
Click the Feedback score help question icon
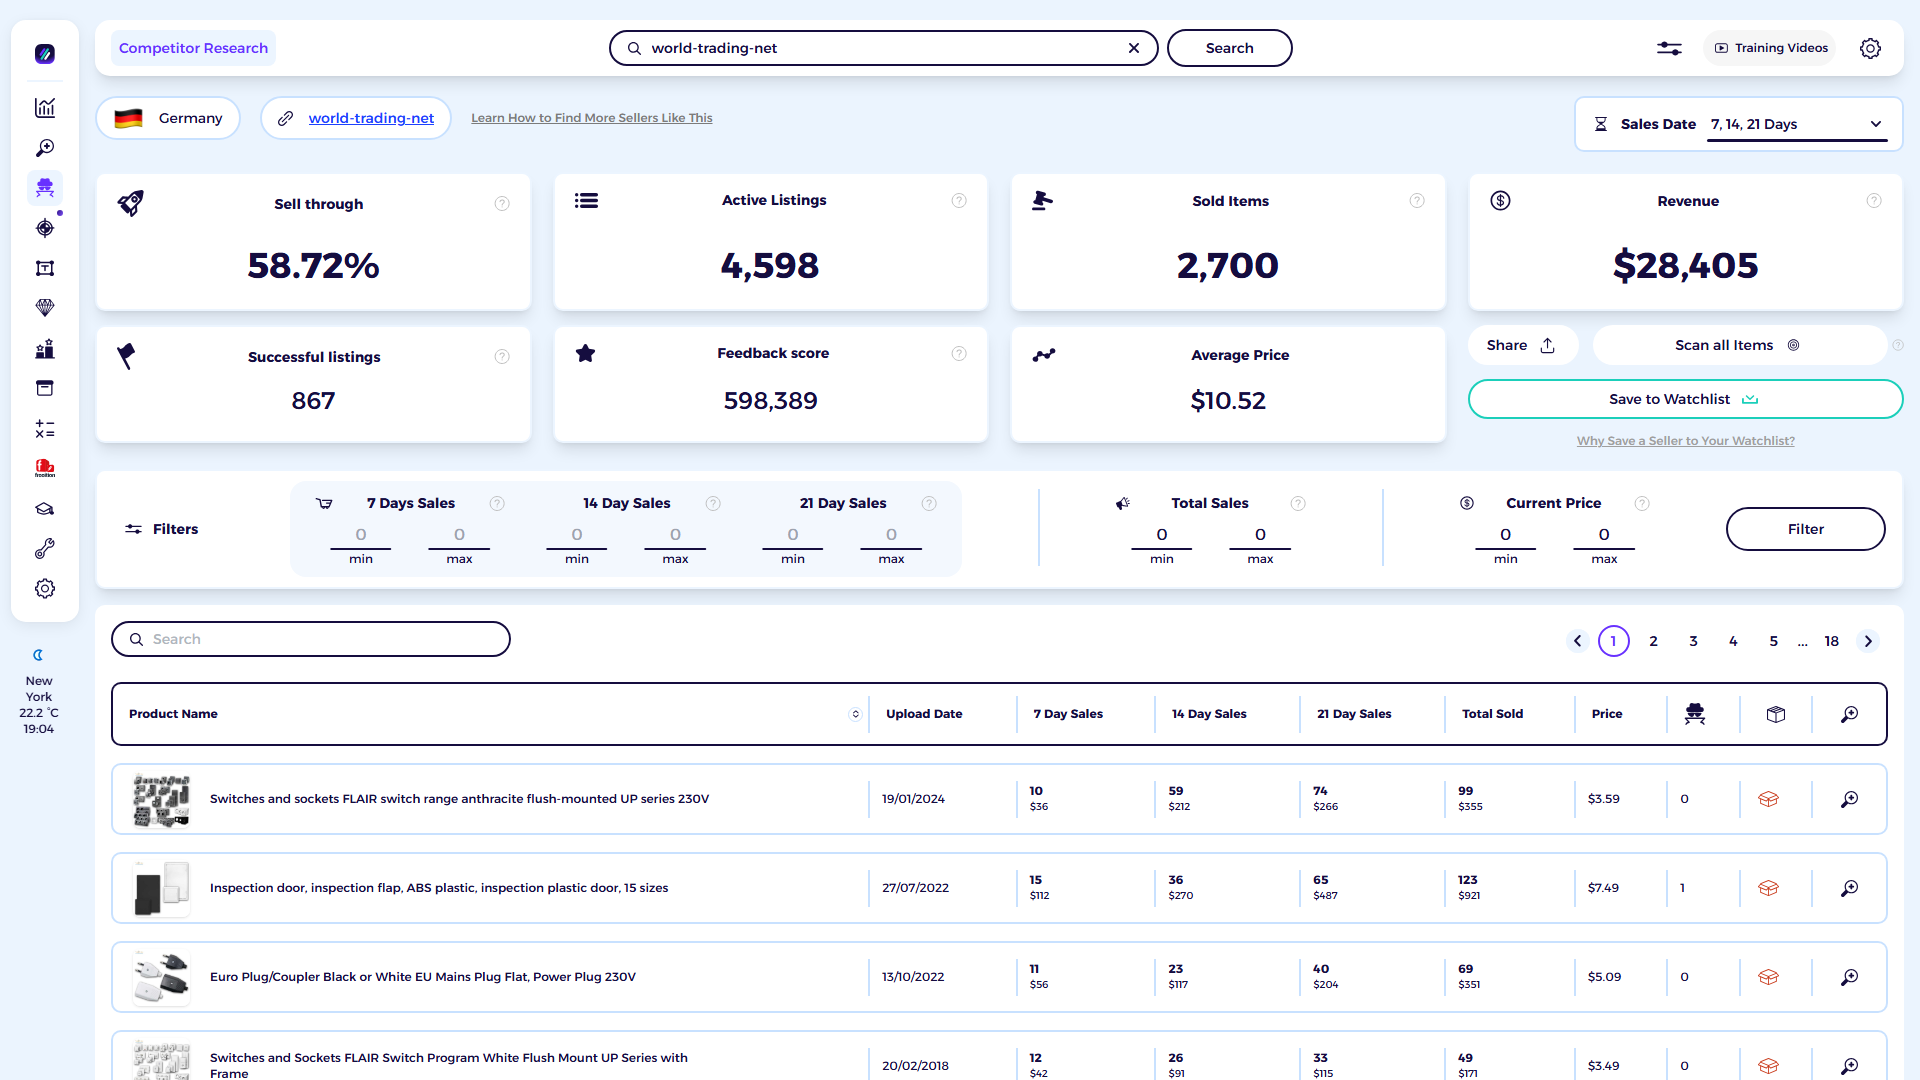pos(959,354)
